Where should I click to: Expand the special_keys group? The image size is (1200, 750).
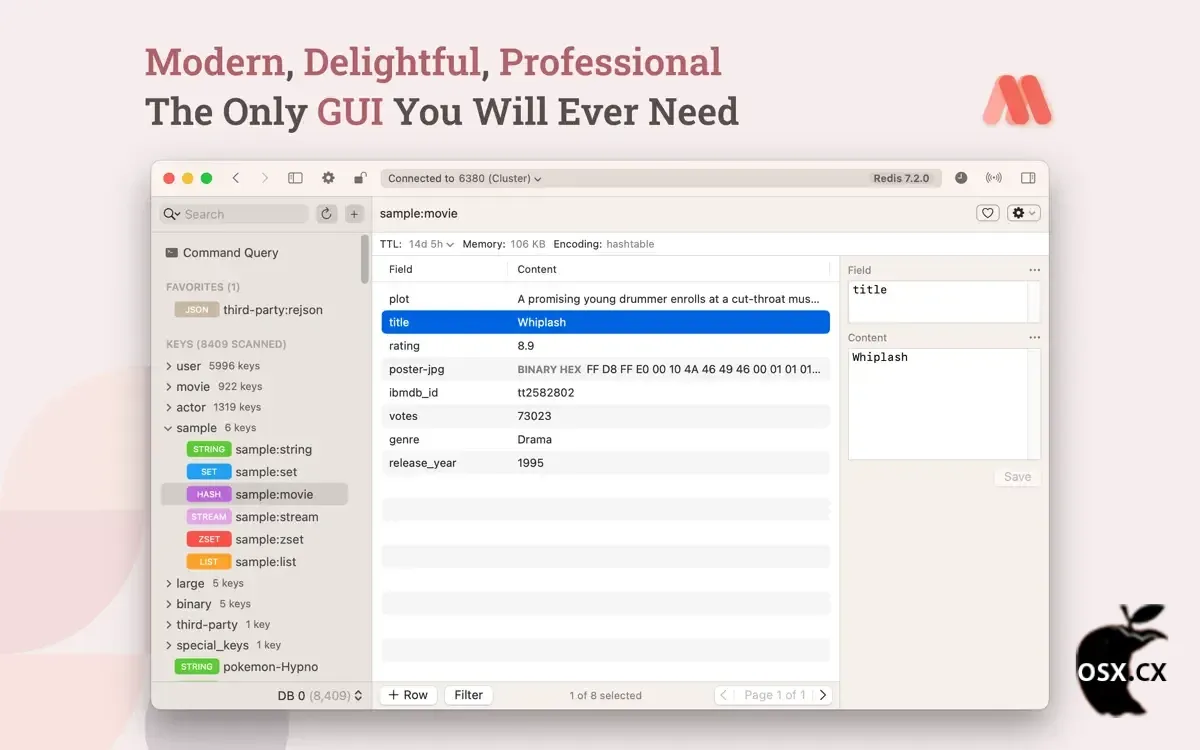point(168,645)
